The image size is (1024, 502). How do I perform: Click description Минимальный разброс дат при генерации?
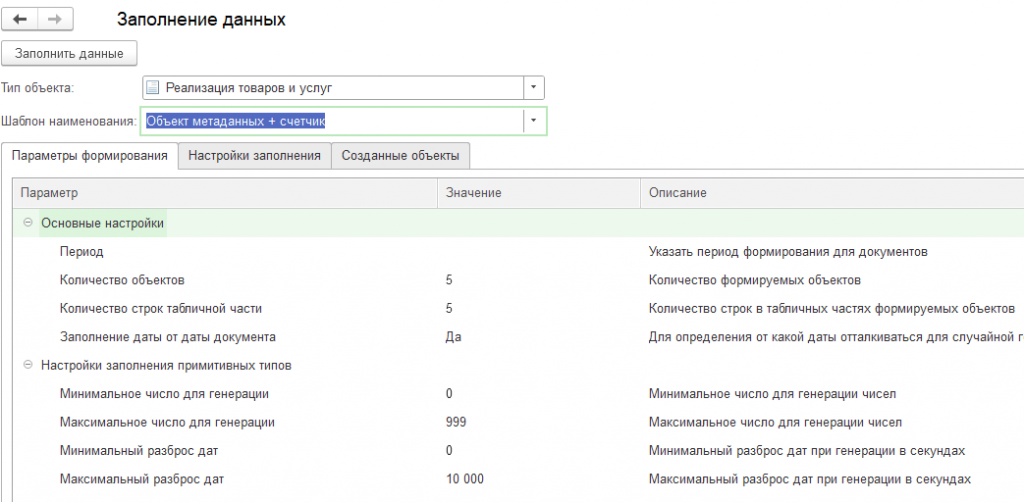pyautogui.click(x=807, y=451)
